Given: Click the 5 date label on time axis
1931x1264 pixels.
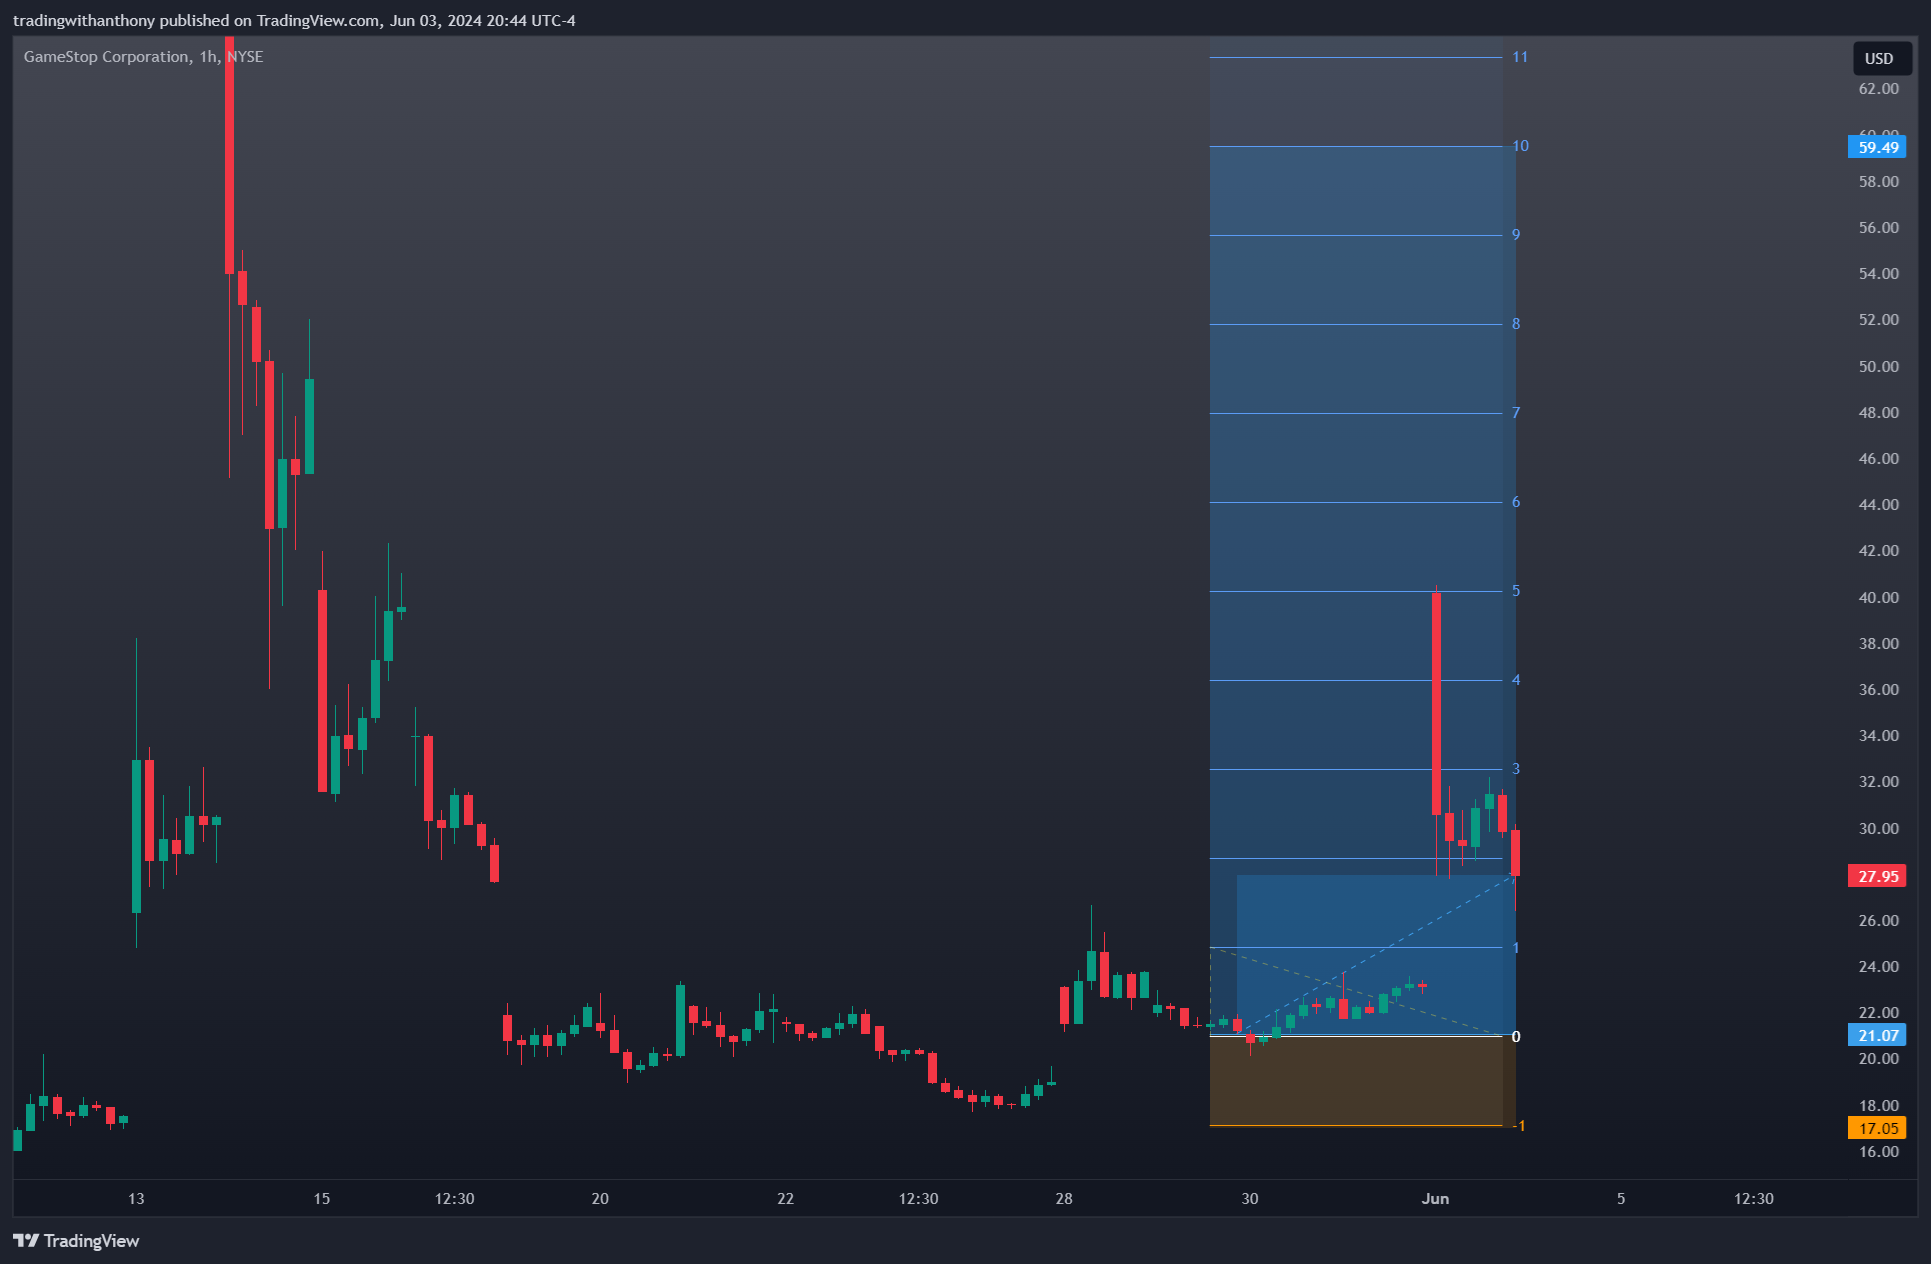Looking at the screenshot, I should click(x=1621, y=1198).
